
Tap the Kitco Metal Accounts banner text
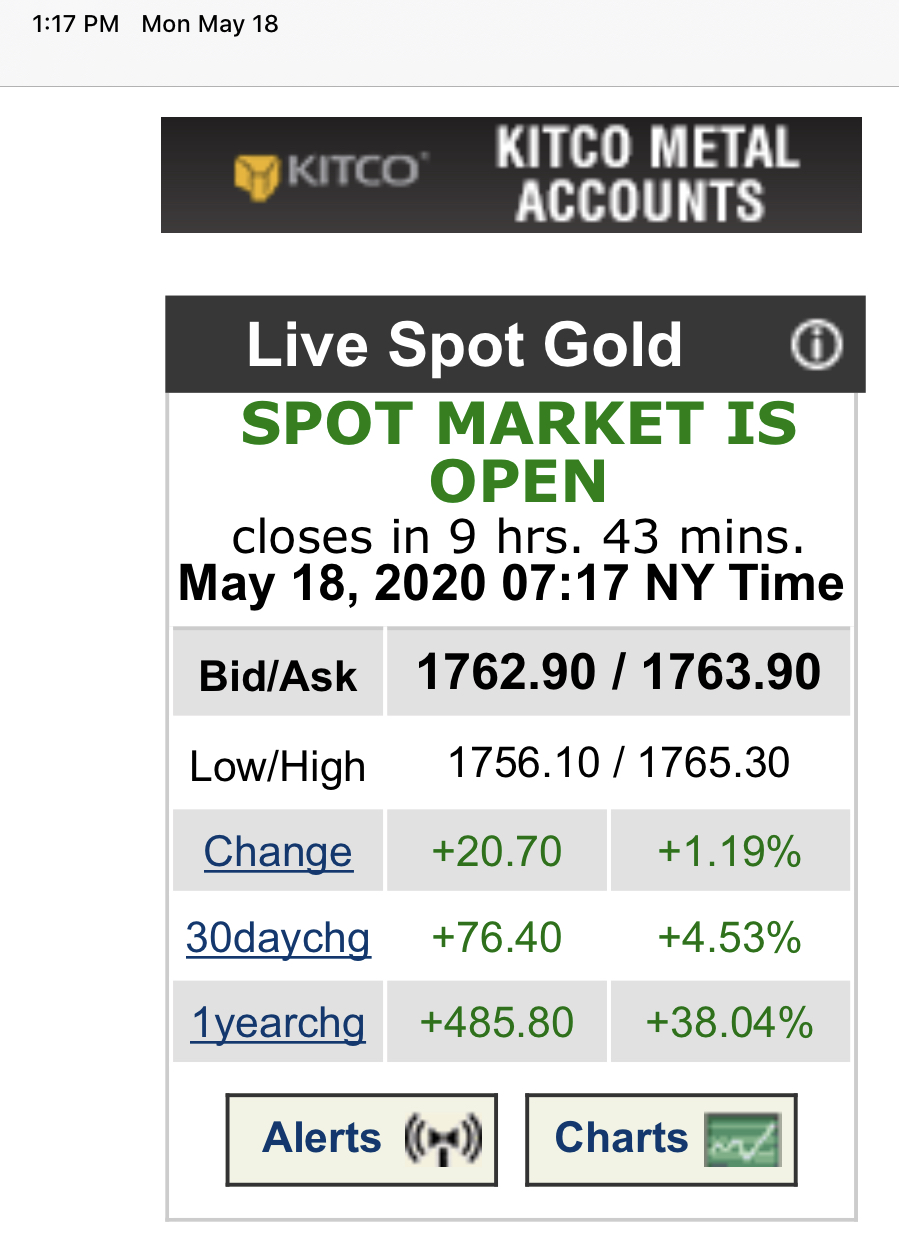[646, 175]
